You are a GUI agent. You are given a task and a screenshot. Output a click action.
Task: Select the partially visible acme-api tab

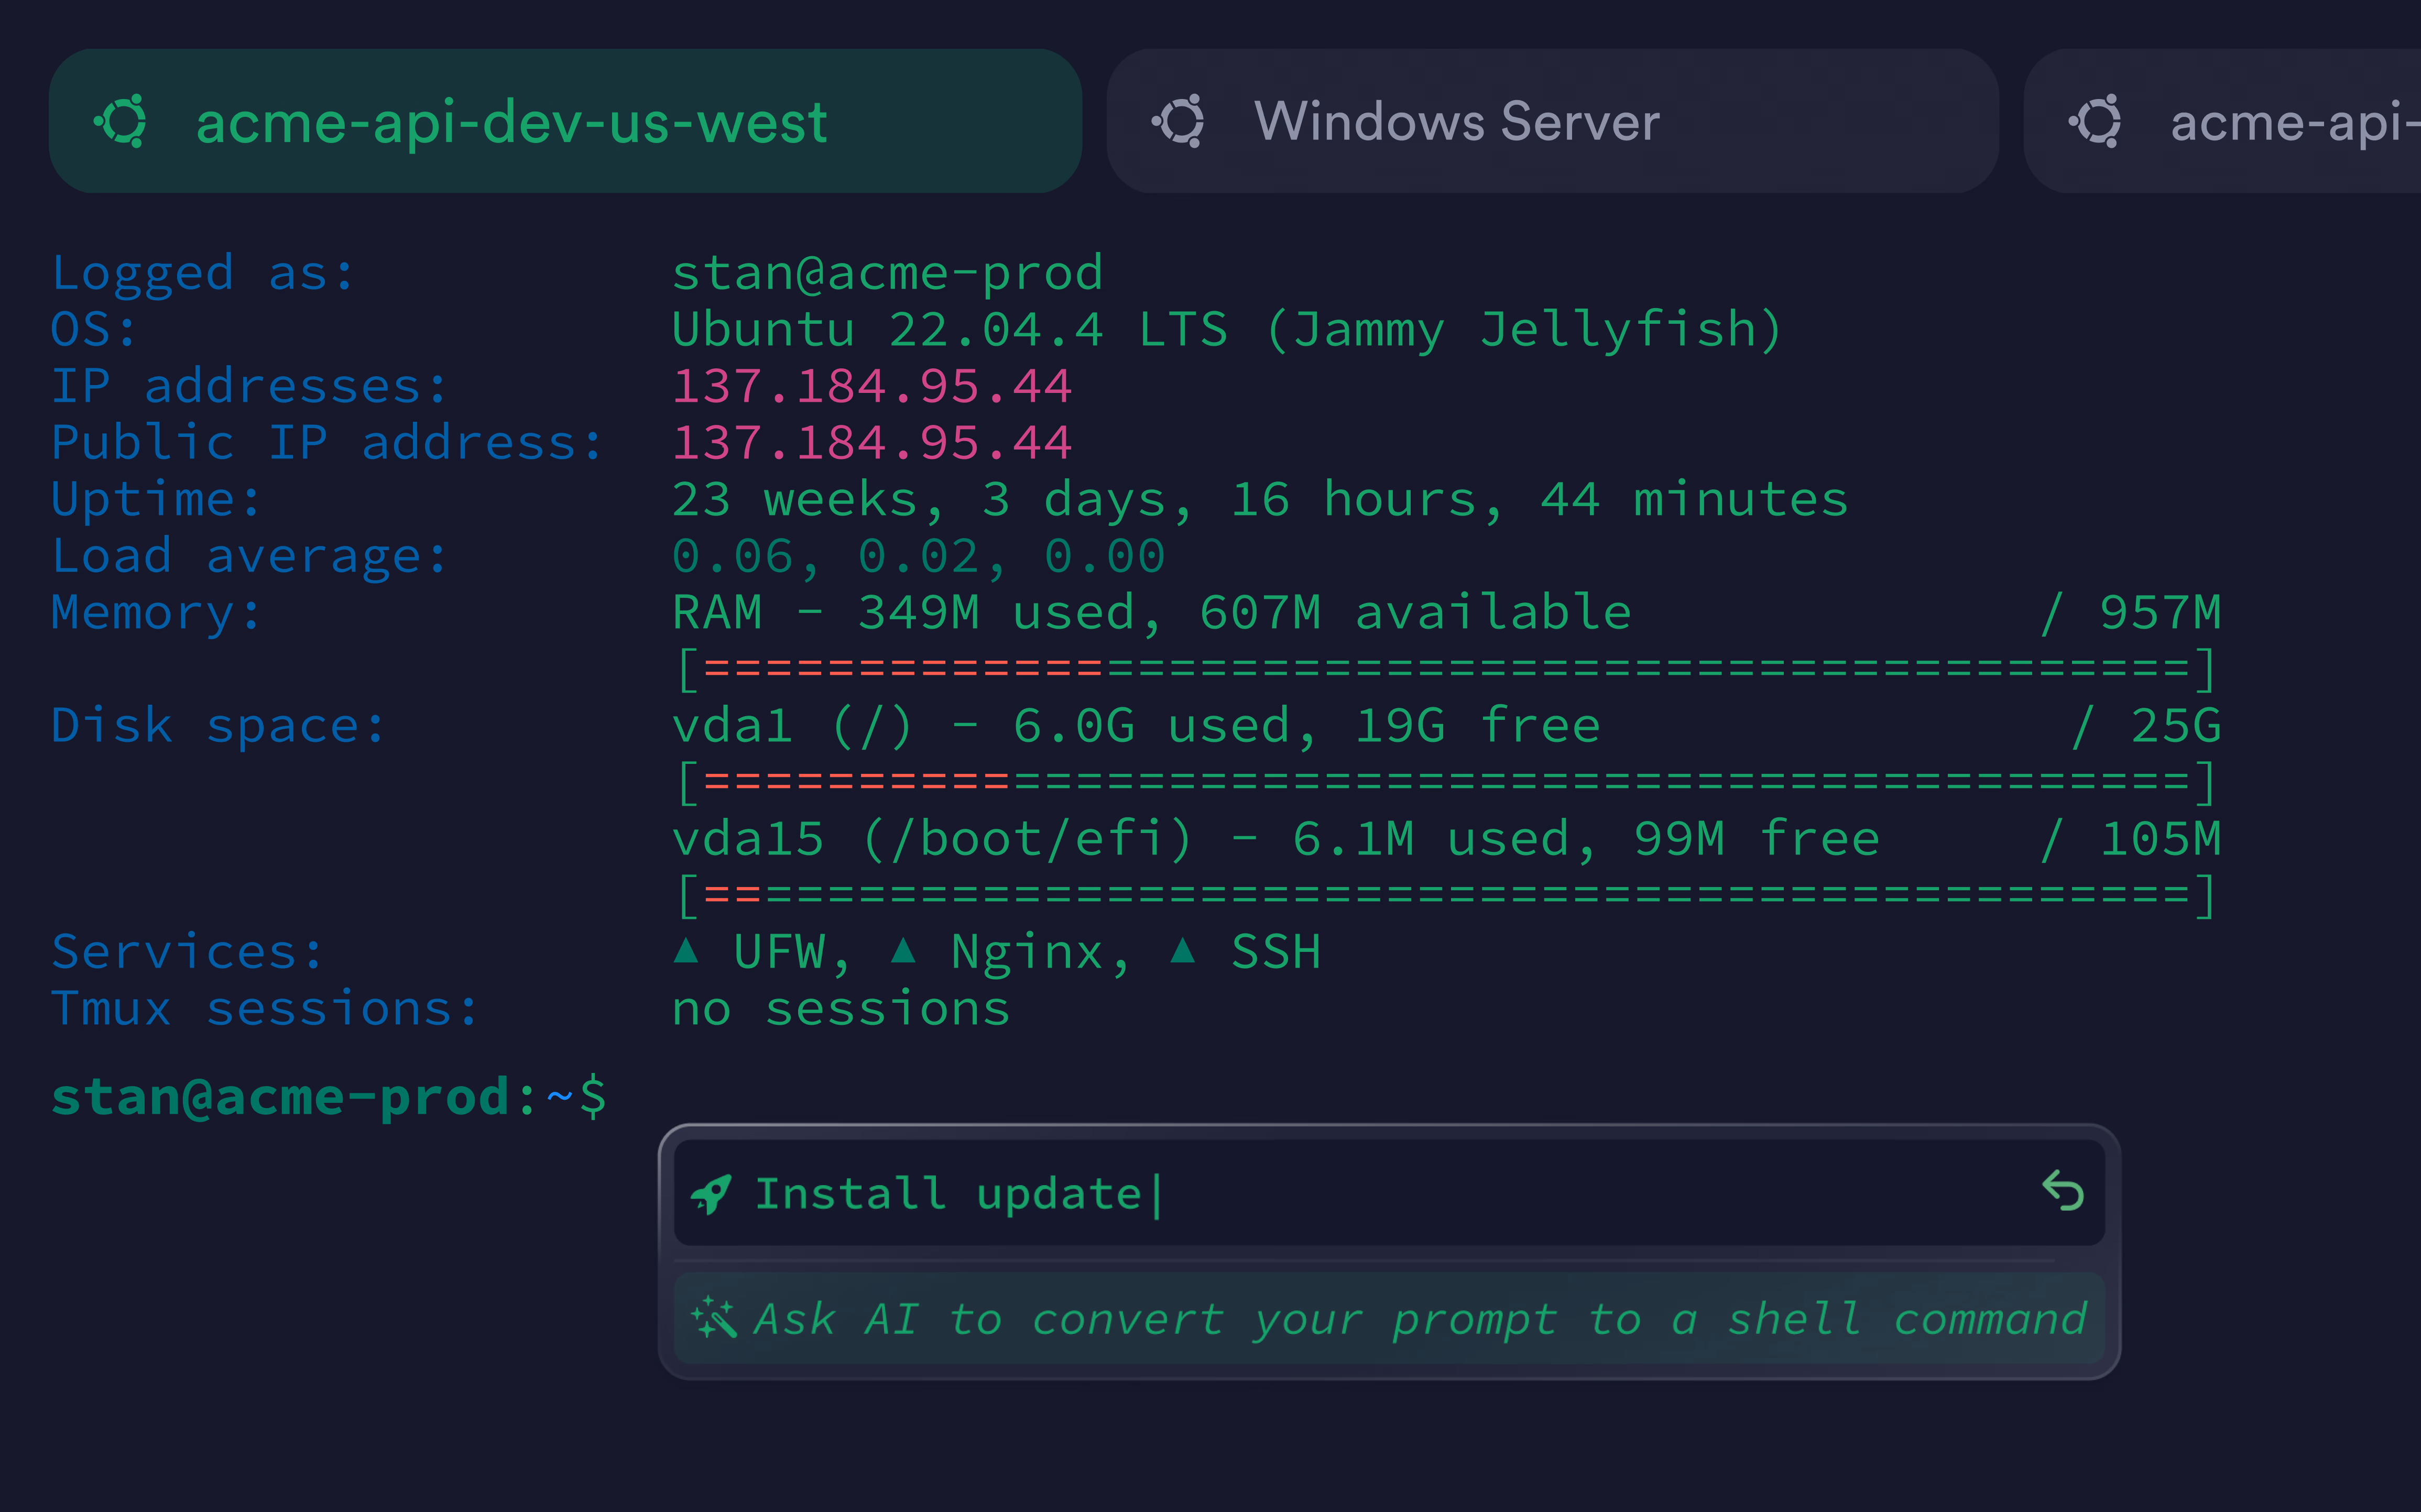tap(2223, 121)
